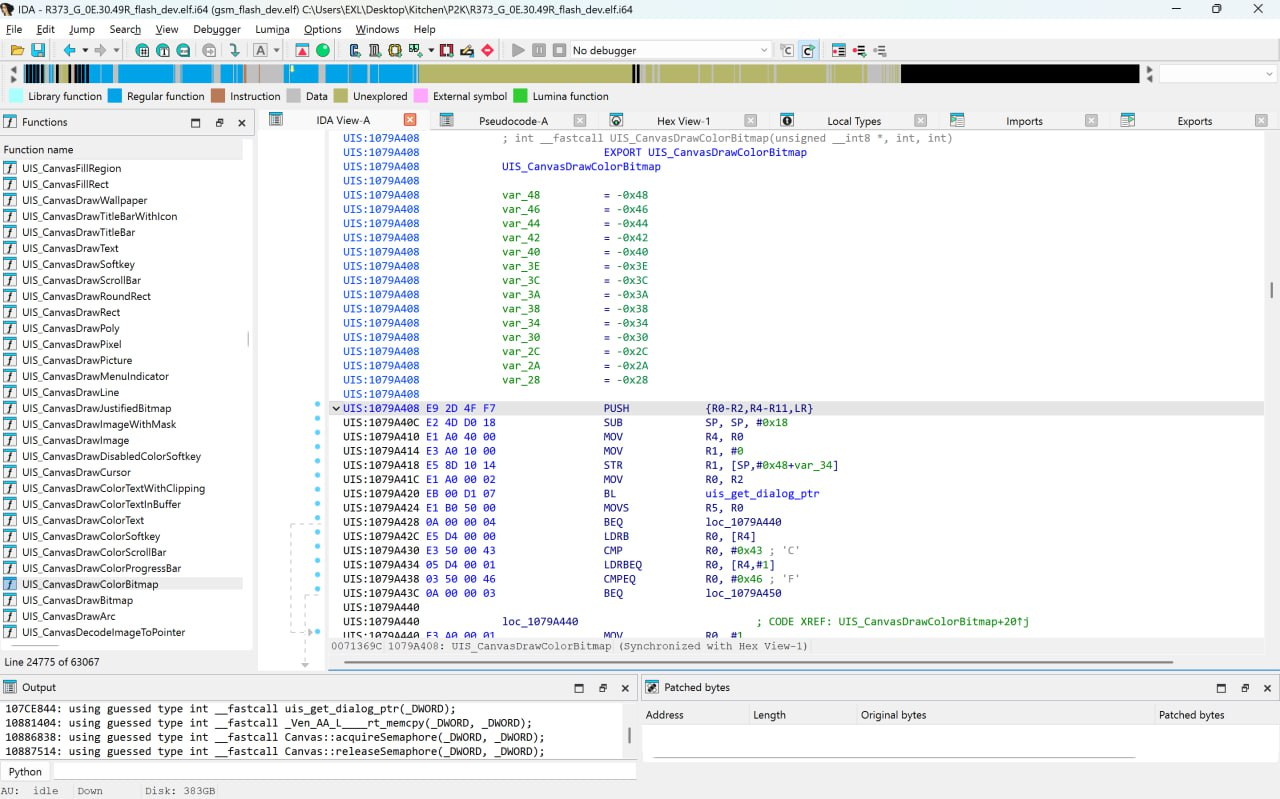
Task: Click the green circle toolbar icon
Action: coord(323,50)
